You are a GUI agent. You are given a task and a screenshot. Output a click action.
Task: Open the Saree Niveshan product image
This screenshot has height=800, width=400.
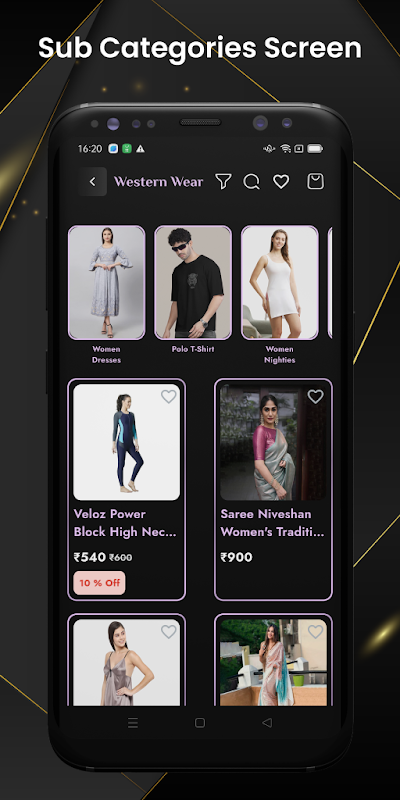click(273, 442)
